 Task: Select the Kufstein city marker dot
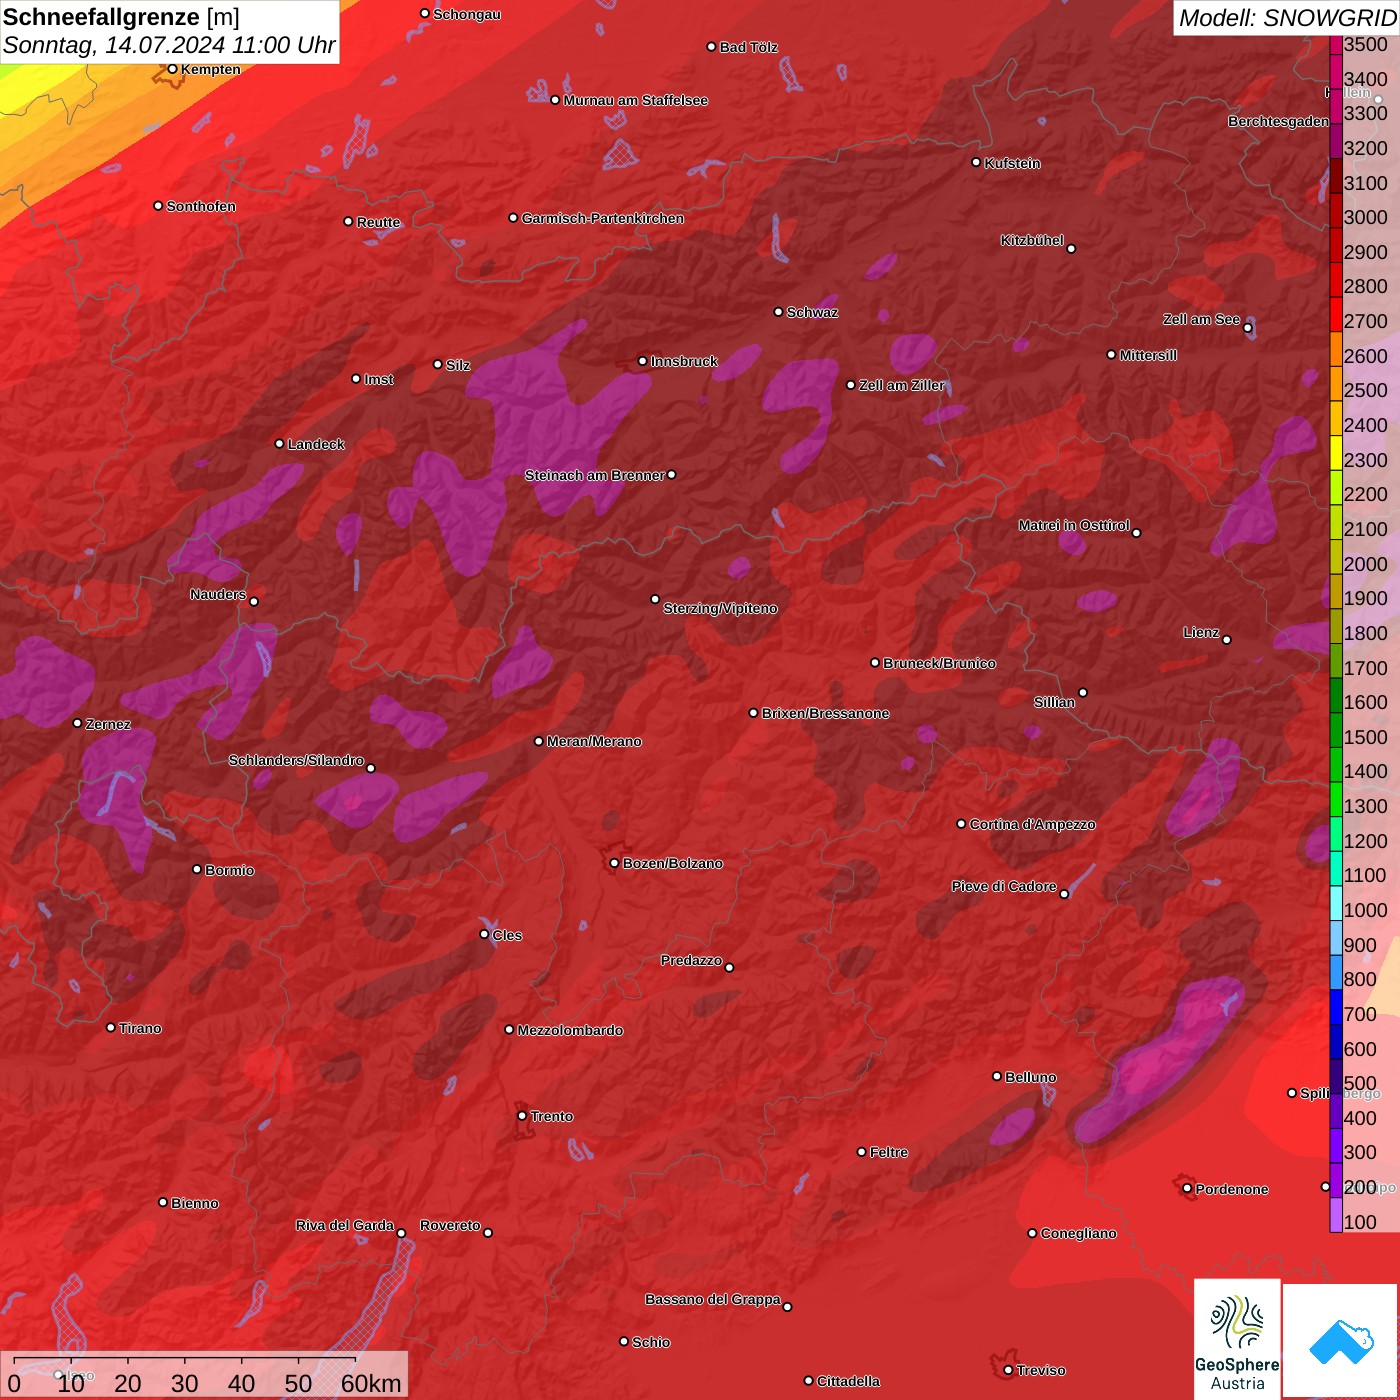point(976,162)
